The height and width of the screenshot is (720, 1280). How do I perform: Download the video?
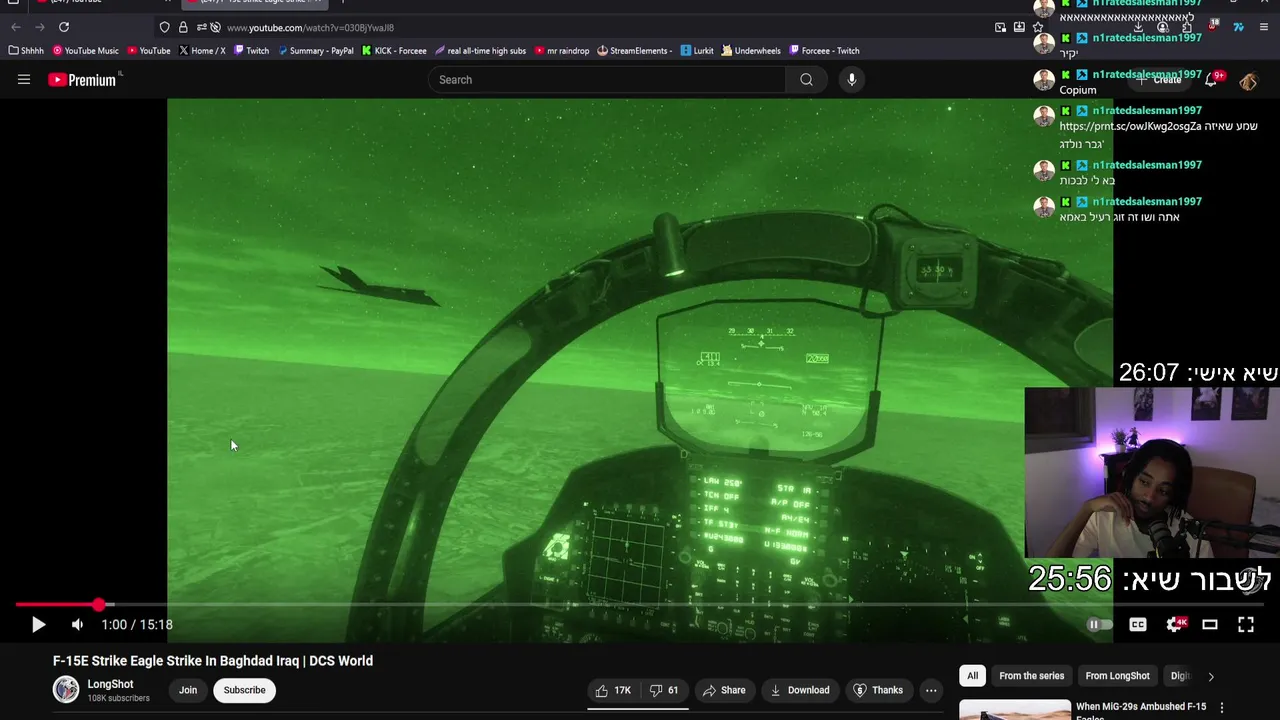tap(799, 690)
